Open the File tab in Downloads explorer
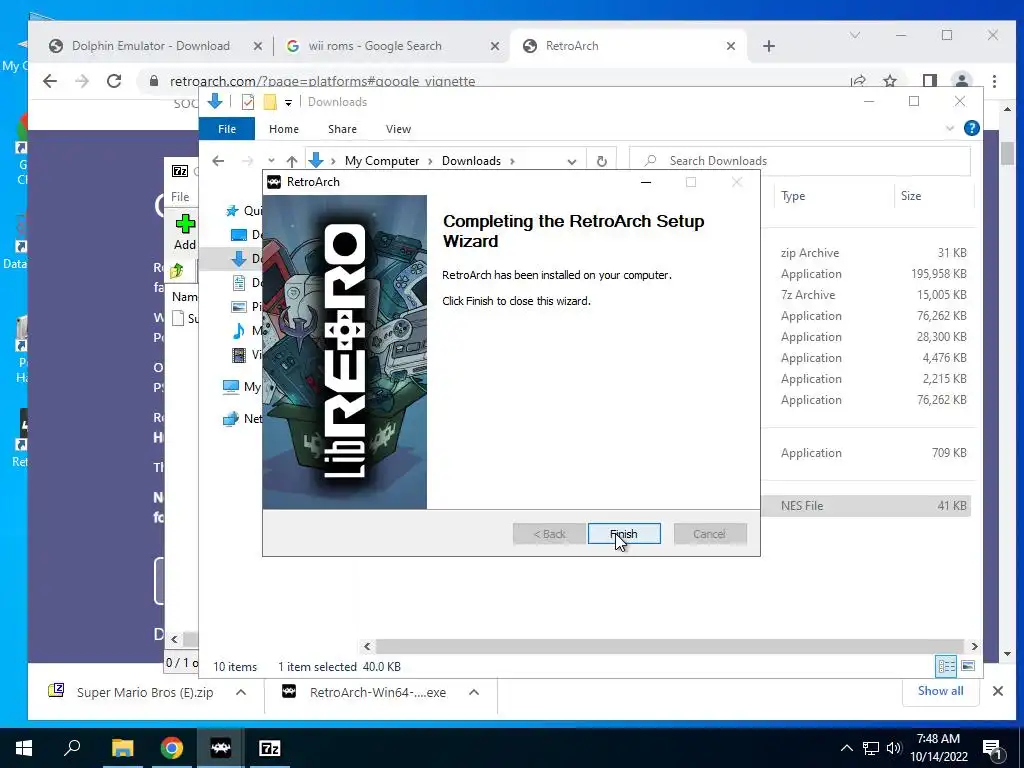 click(227, 129)
